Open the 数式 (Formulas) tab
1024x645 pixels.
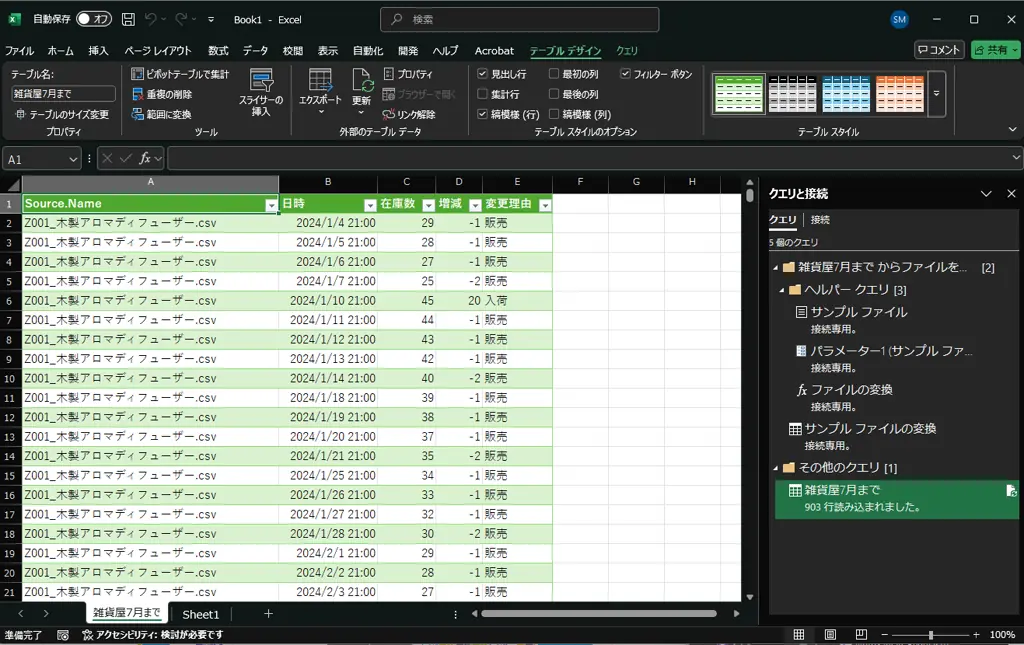(218, 50)
